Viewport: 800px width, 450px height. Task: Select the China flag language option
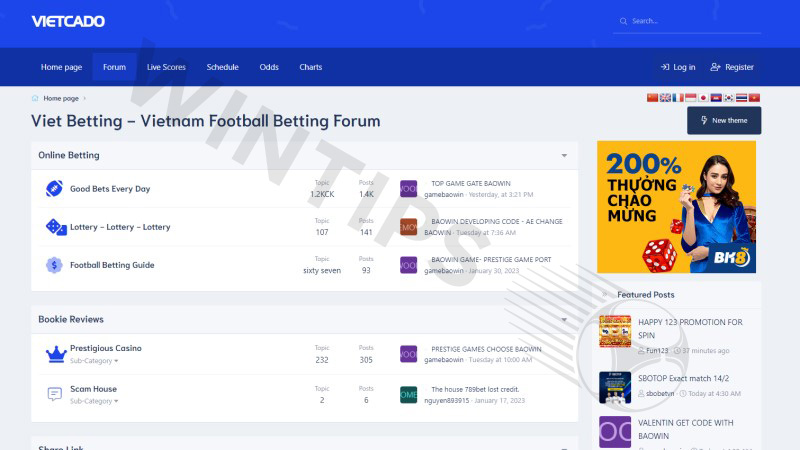coord(652,98)
